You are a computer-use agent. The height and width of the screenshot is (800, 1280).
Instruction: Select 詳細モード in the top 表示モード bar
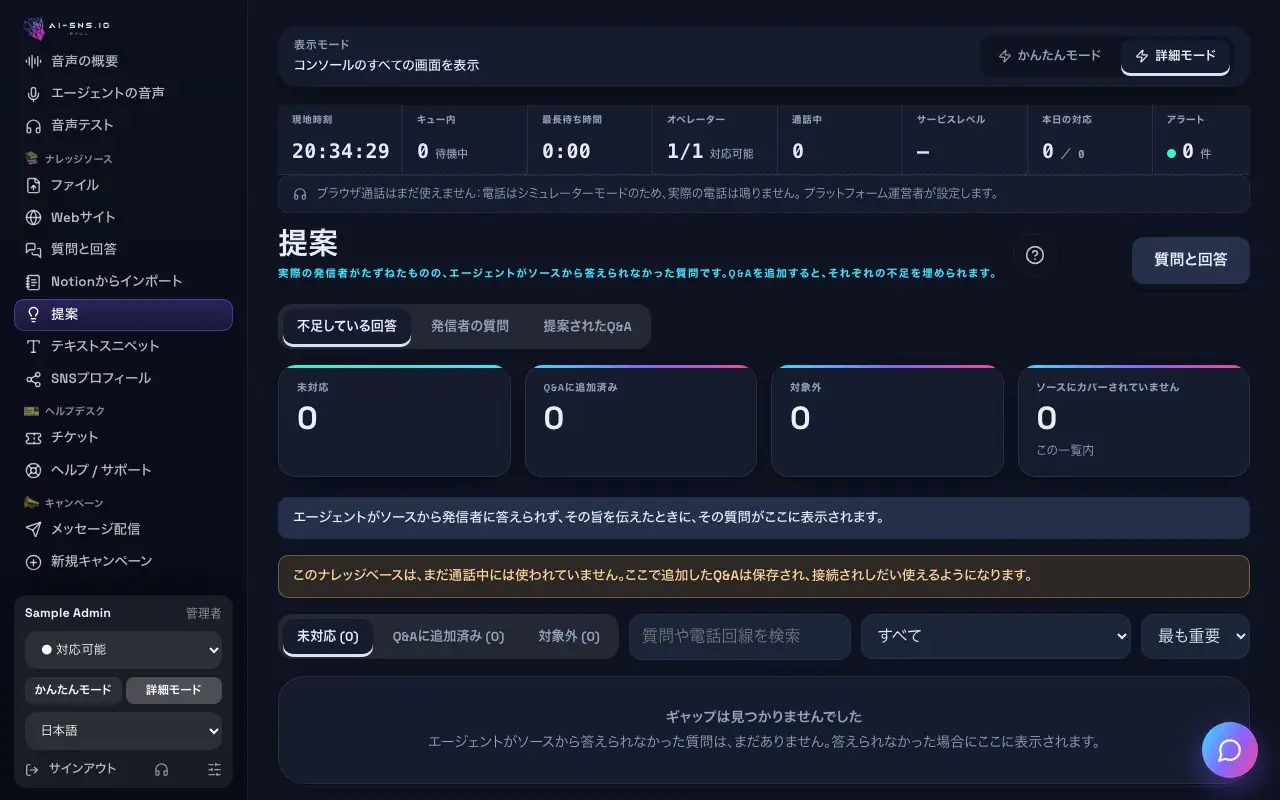pos(1176,56)
